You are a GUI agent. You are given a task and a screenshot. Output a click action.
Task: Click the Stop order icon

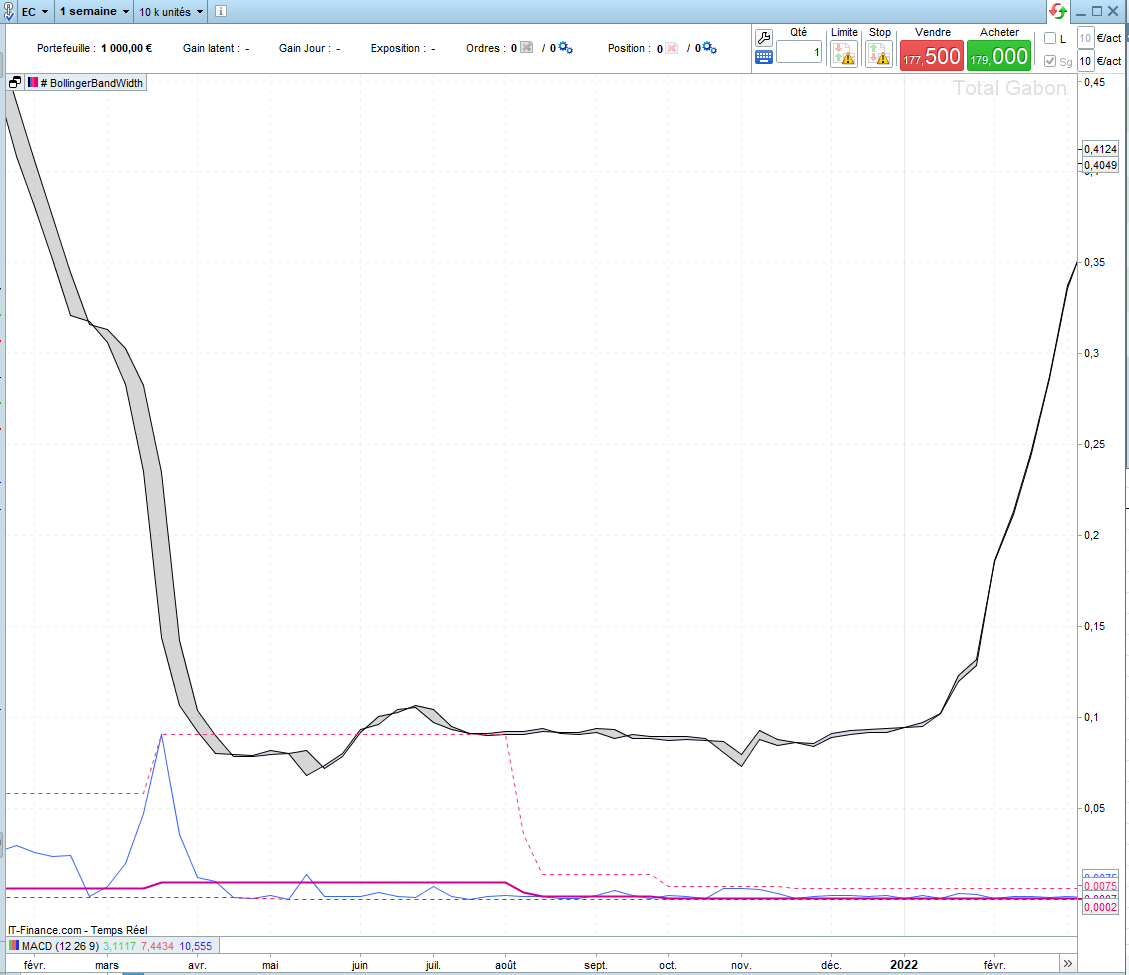pos(879,54)
